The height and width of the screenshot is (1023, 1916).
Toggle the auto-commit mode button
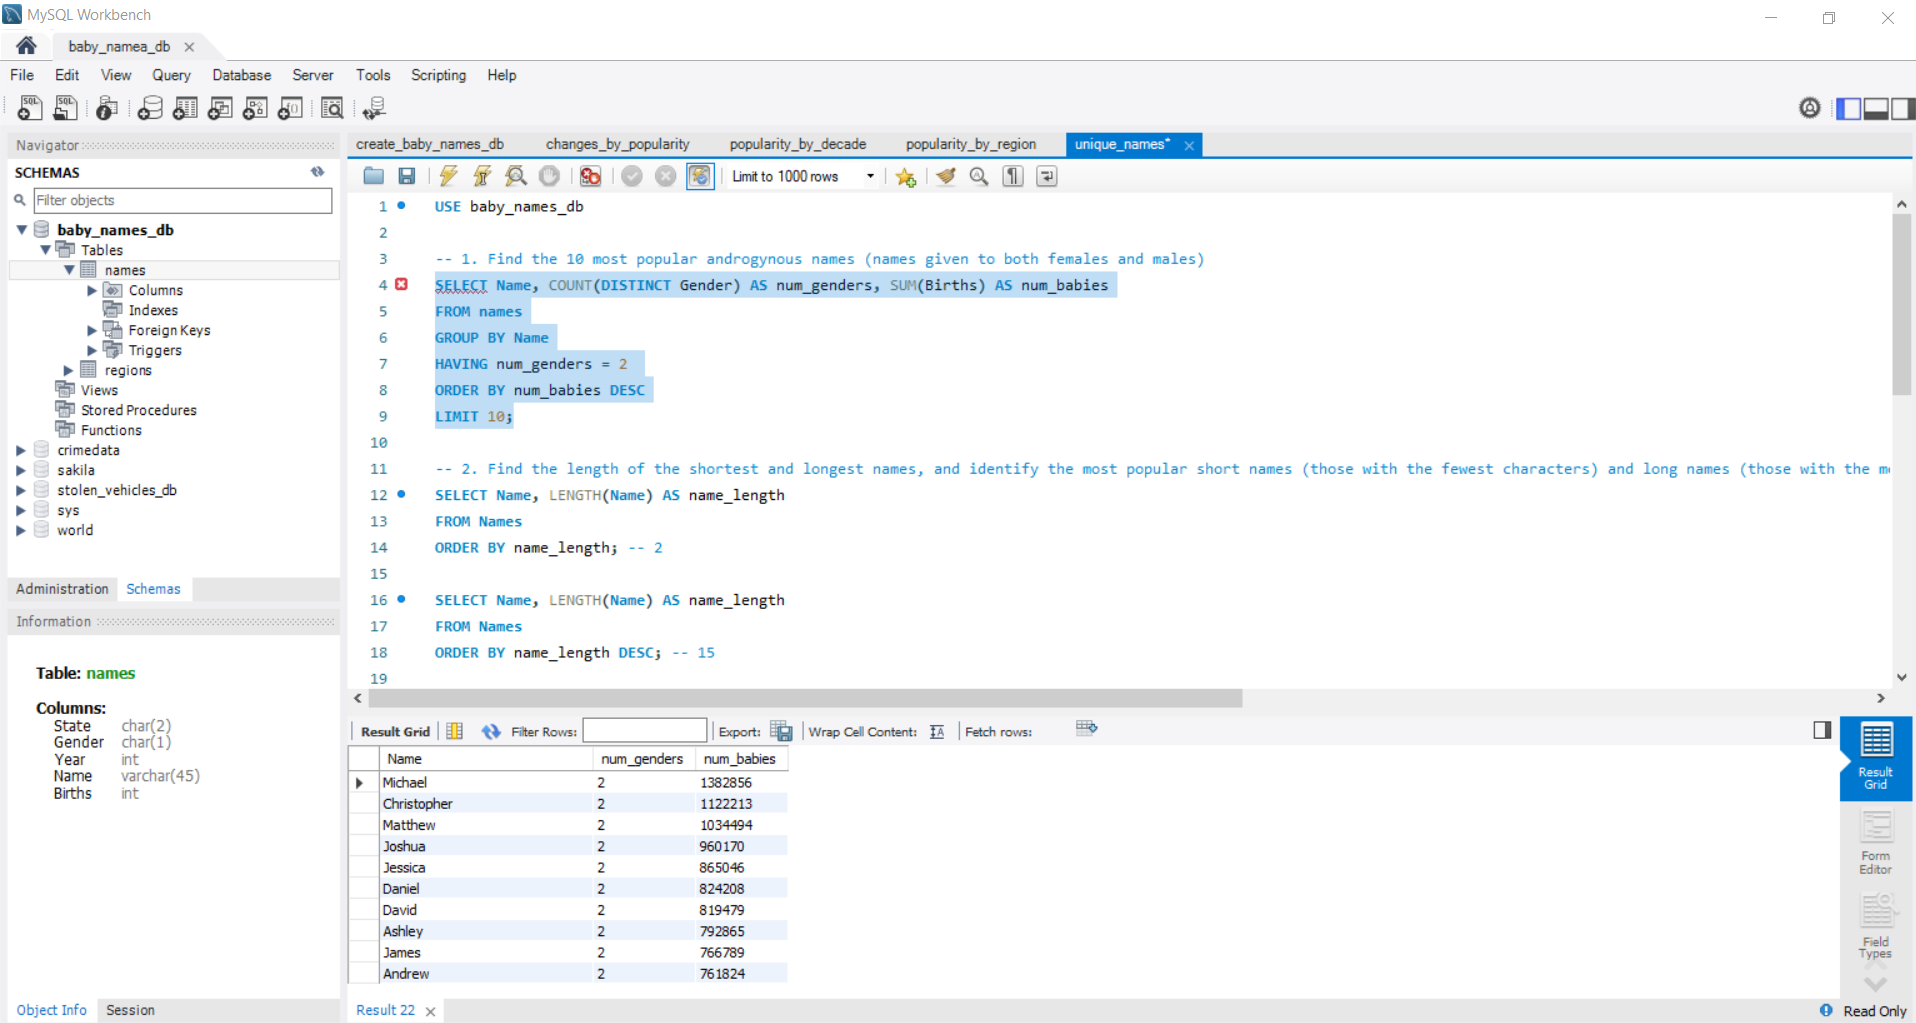click(700, 176)
